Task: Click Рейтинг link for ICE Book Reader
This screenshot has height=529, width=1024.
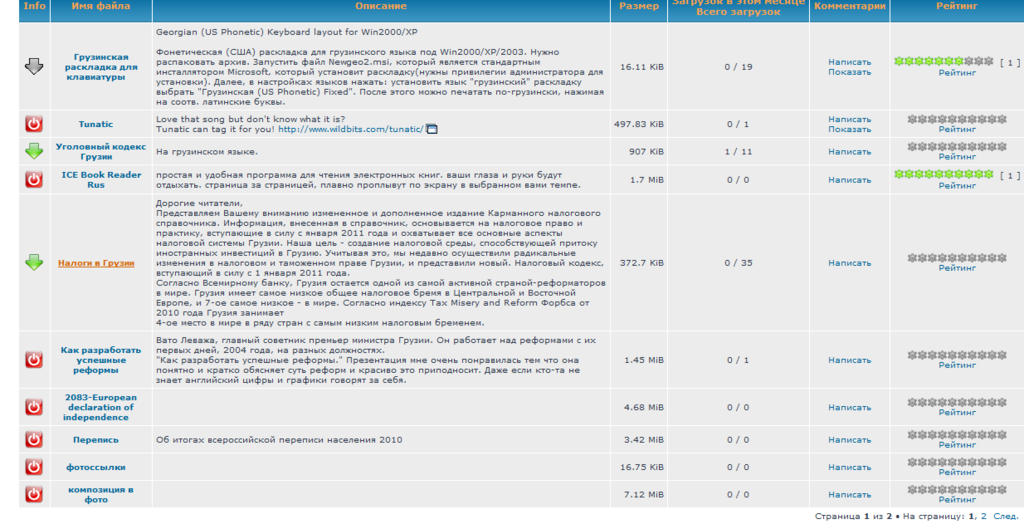Action: (957, 186)
